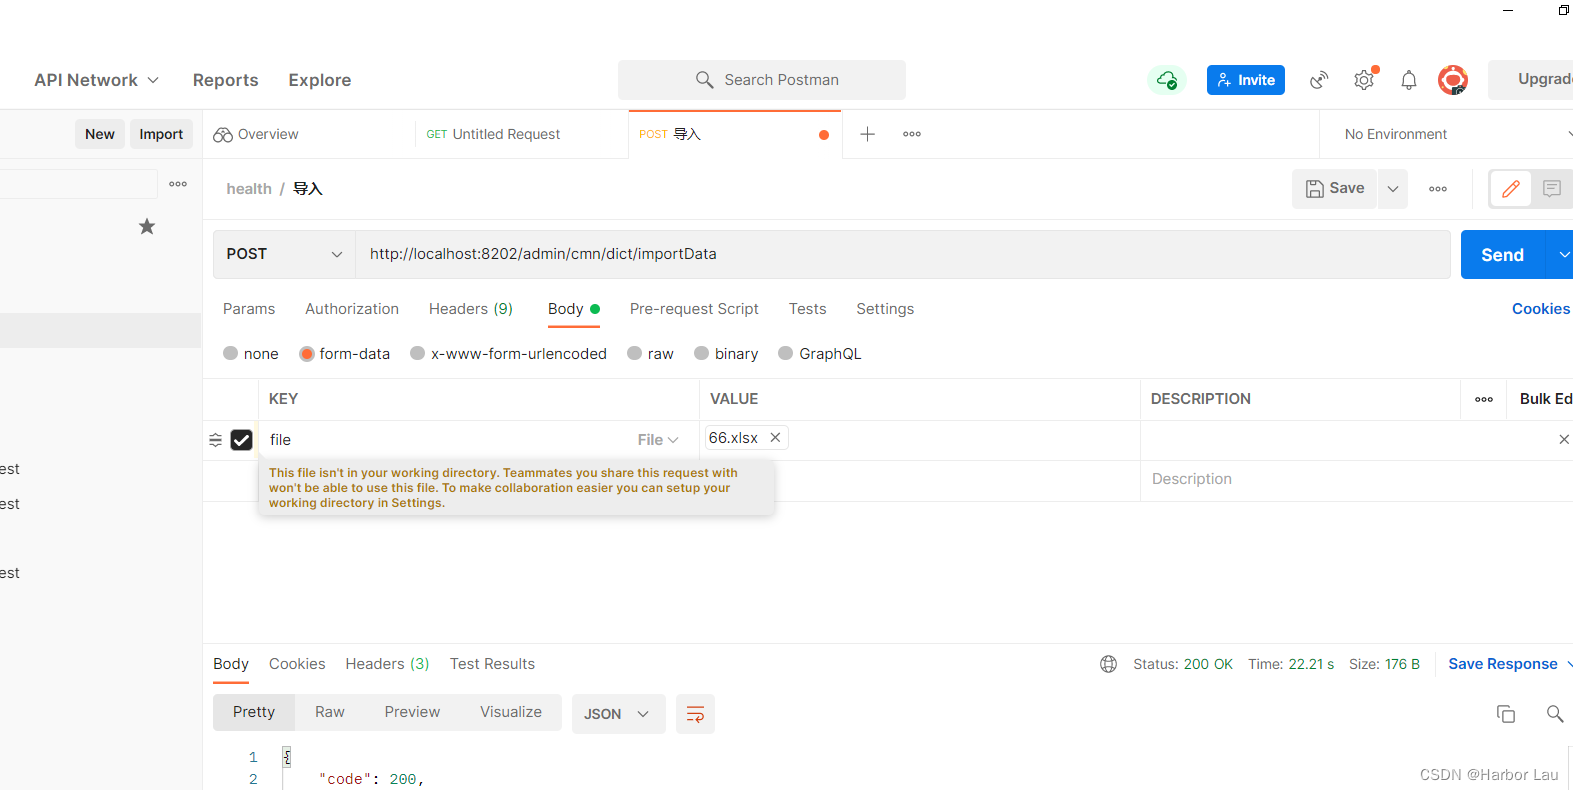Click the request URL field

coord(903,254)
